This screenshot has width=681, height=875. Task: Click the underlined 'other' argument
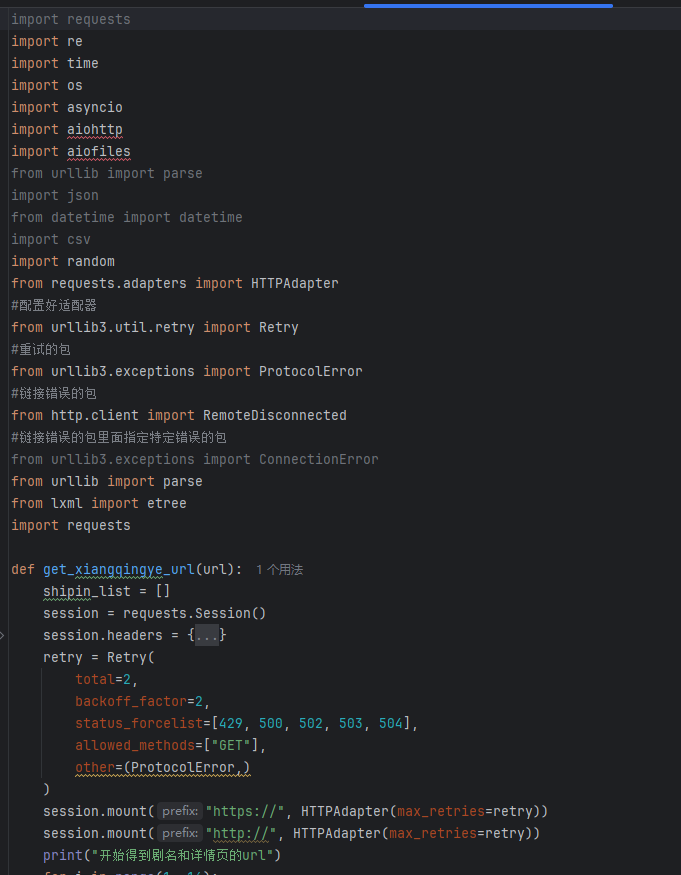tap(95, 767)
